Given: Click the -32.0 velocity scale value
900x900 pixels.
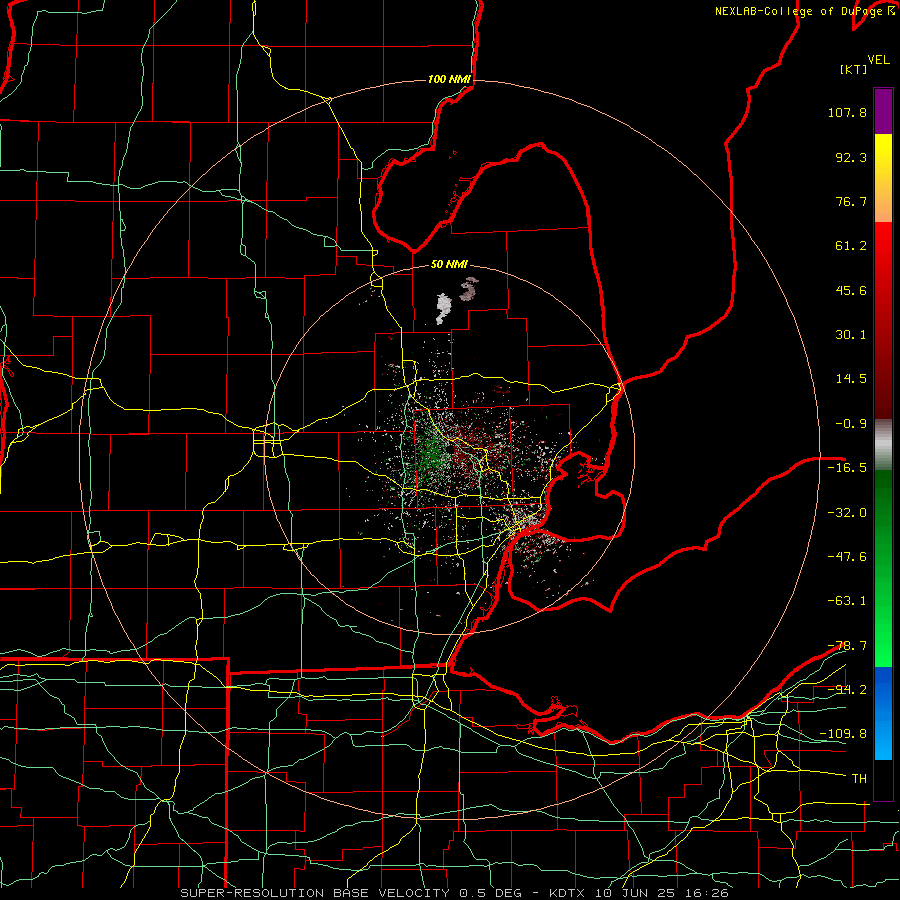Looking at the screenshot, I should (x=847, y=513).
